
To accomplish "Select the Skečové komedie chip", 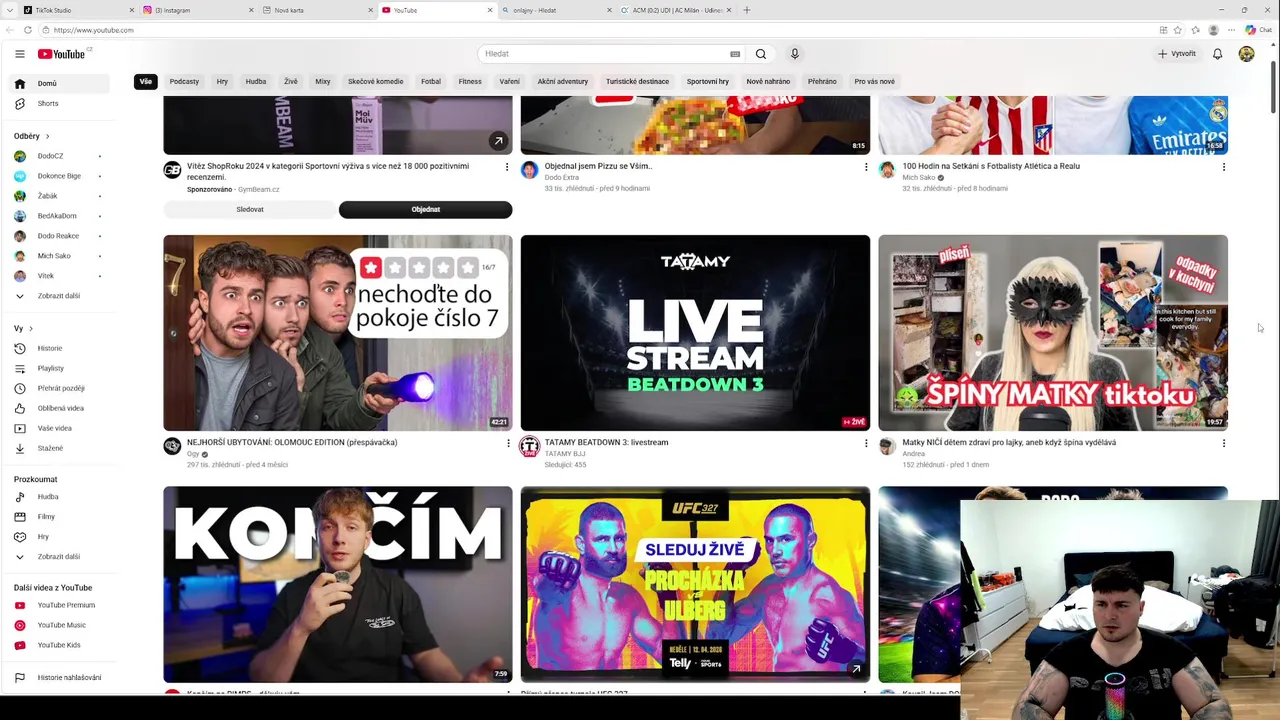I will [376, 82].
